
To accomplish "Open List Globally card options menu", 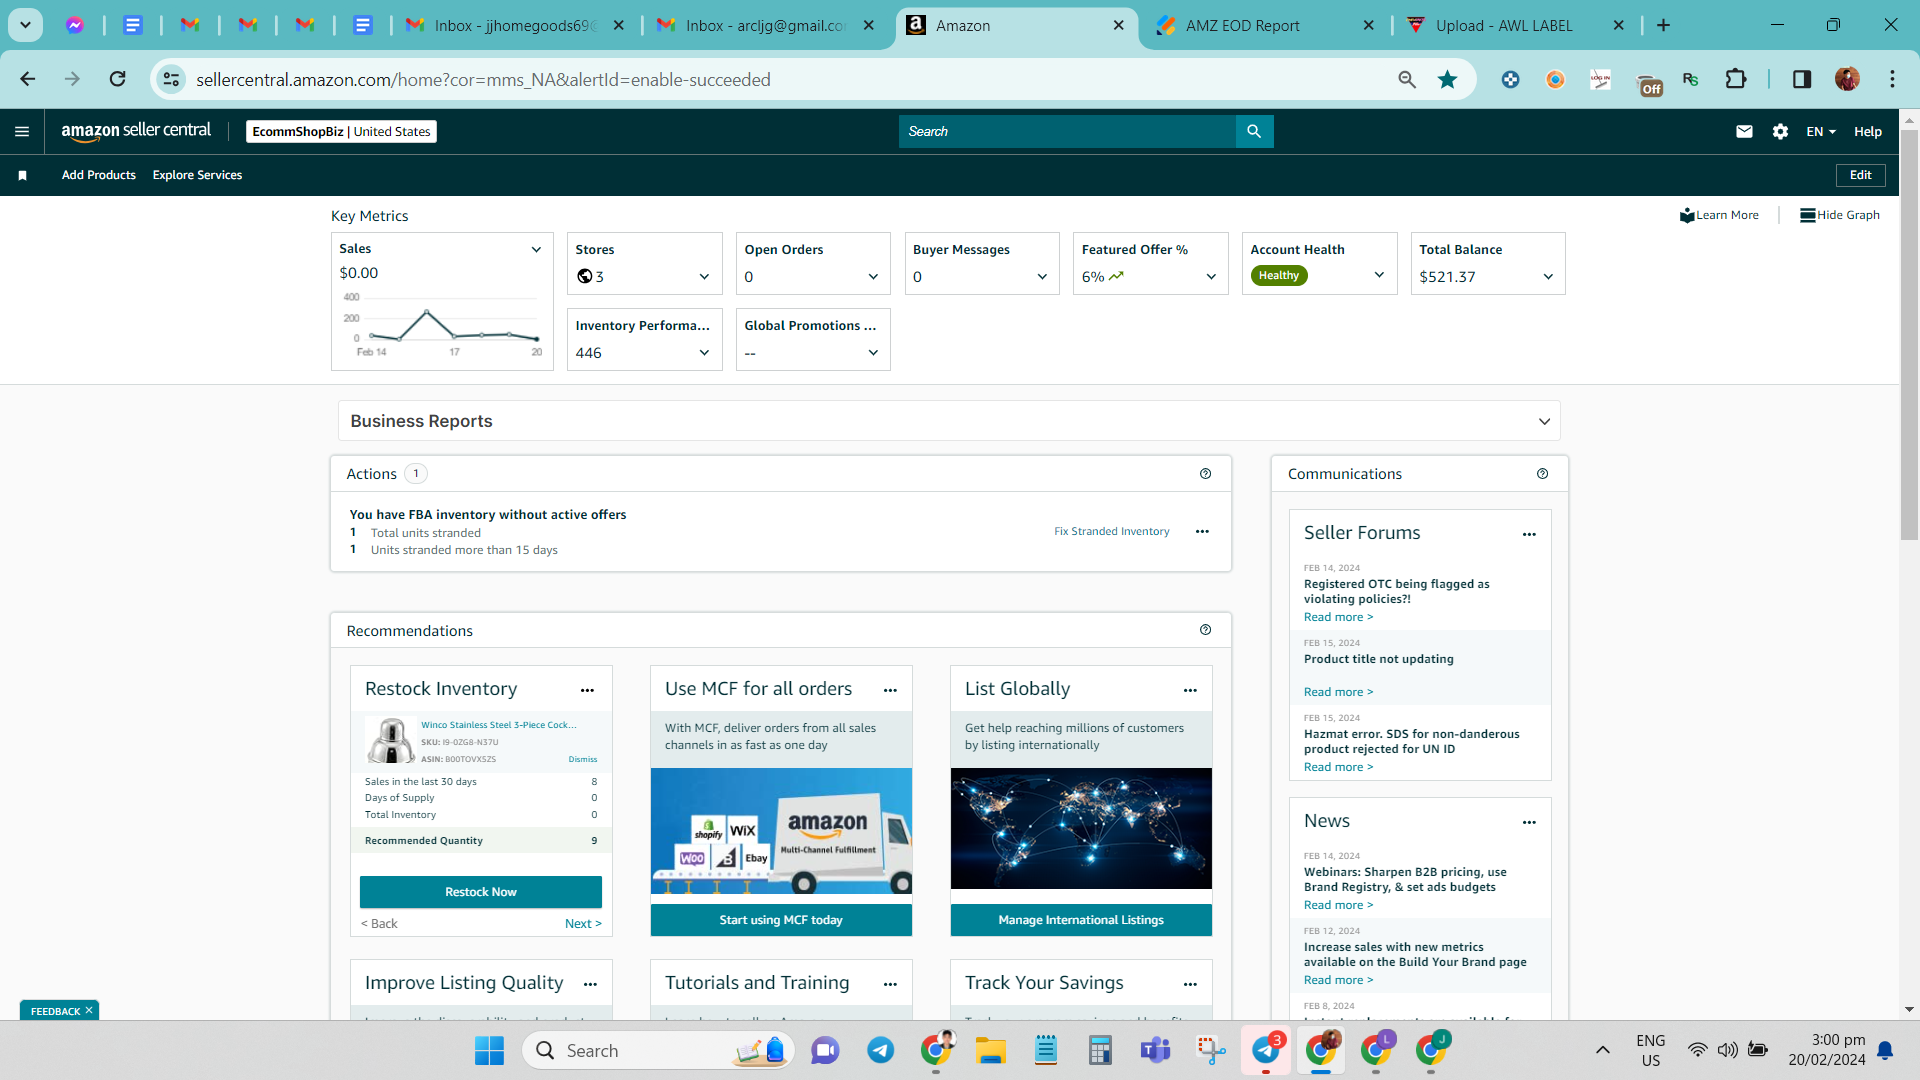I will pos(1190,691).
